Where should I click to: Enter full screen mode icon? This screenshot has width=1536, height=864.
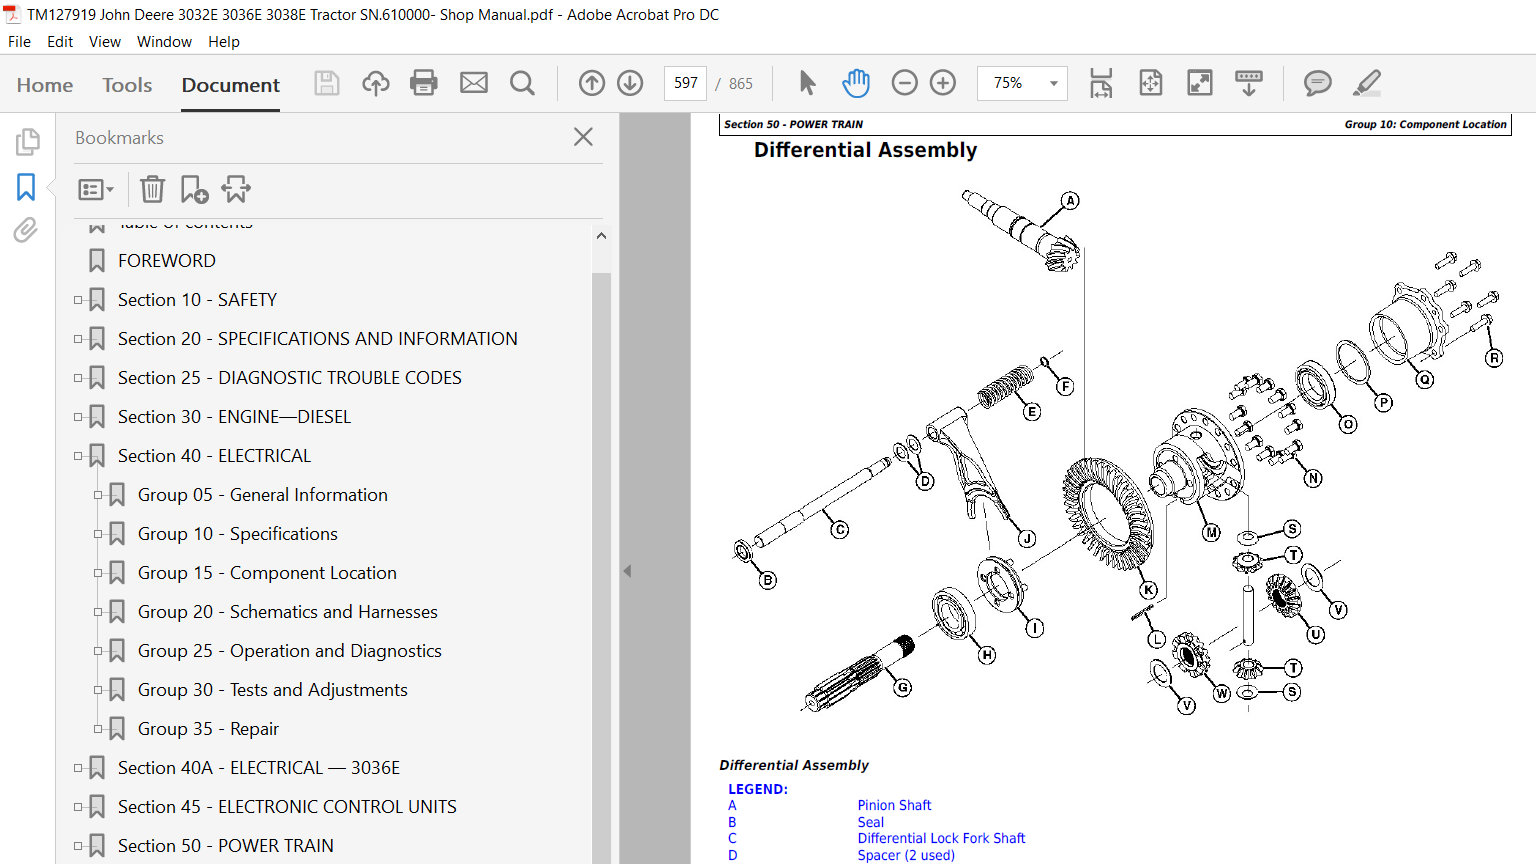[1200, 83]
